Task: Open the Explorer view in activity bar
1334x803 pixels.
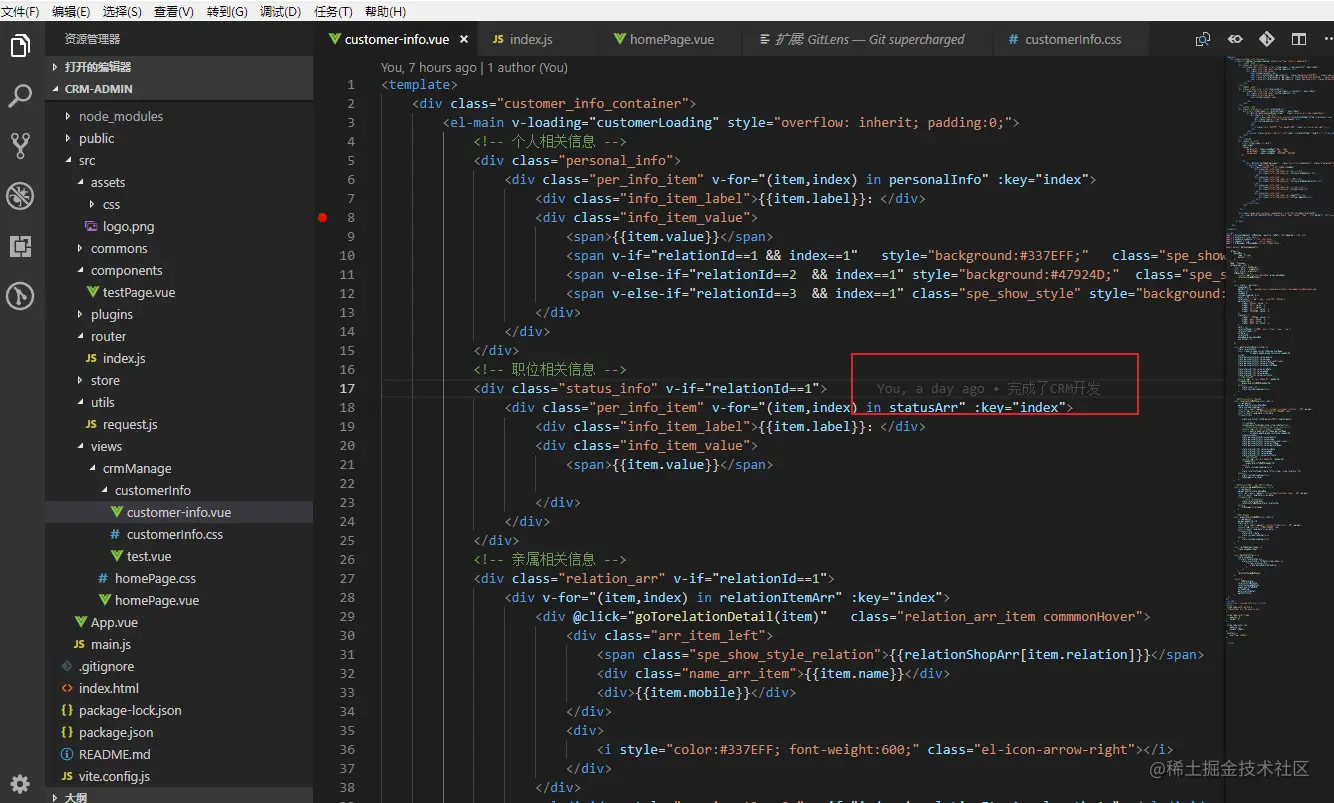Action: 20,46
